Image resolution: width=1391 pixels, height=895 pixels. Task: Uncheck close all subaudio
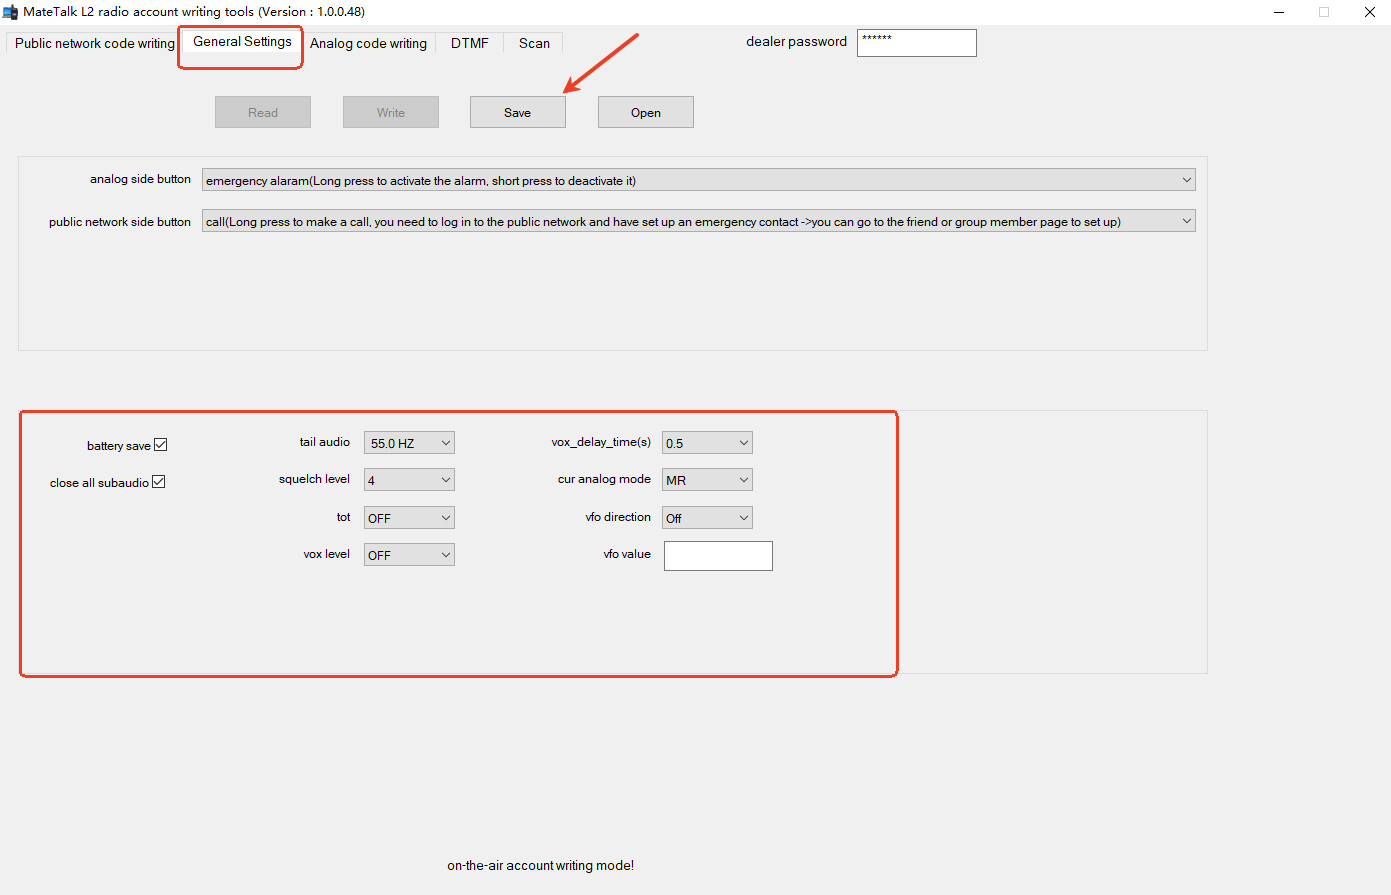(x=158, y=481)
